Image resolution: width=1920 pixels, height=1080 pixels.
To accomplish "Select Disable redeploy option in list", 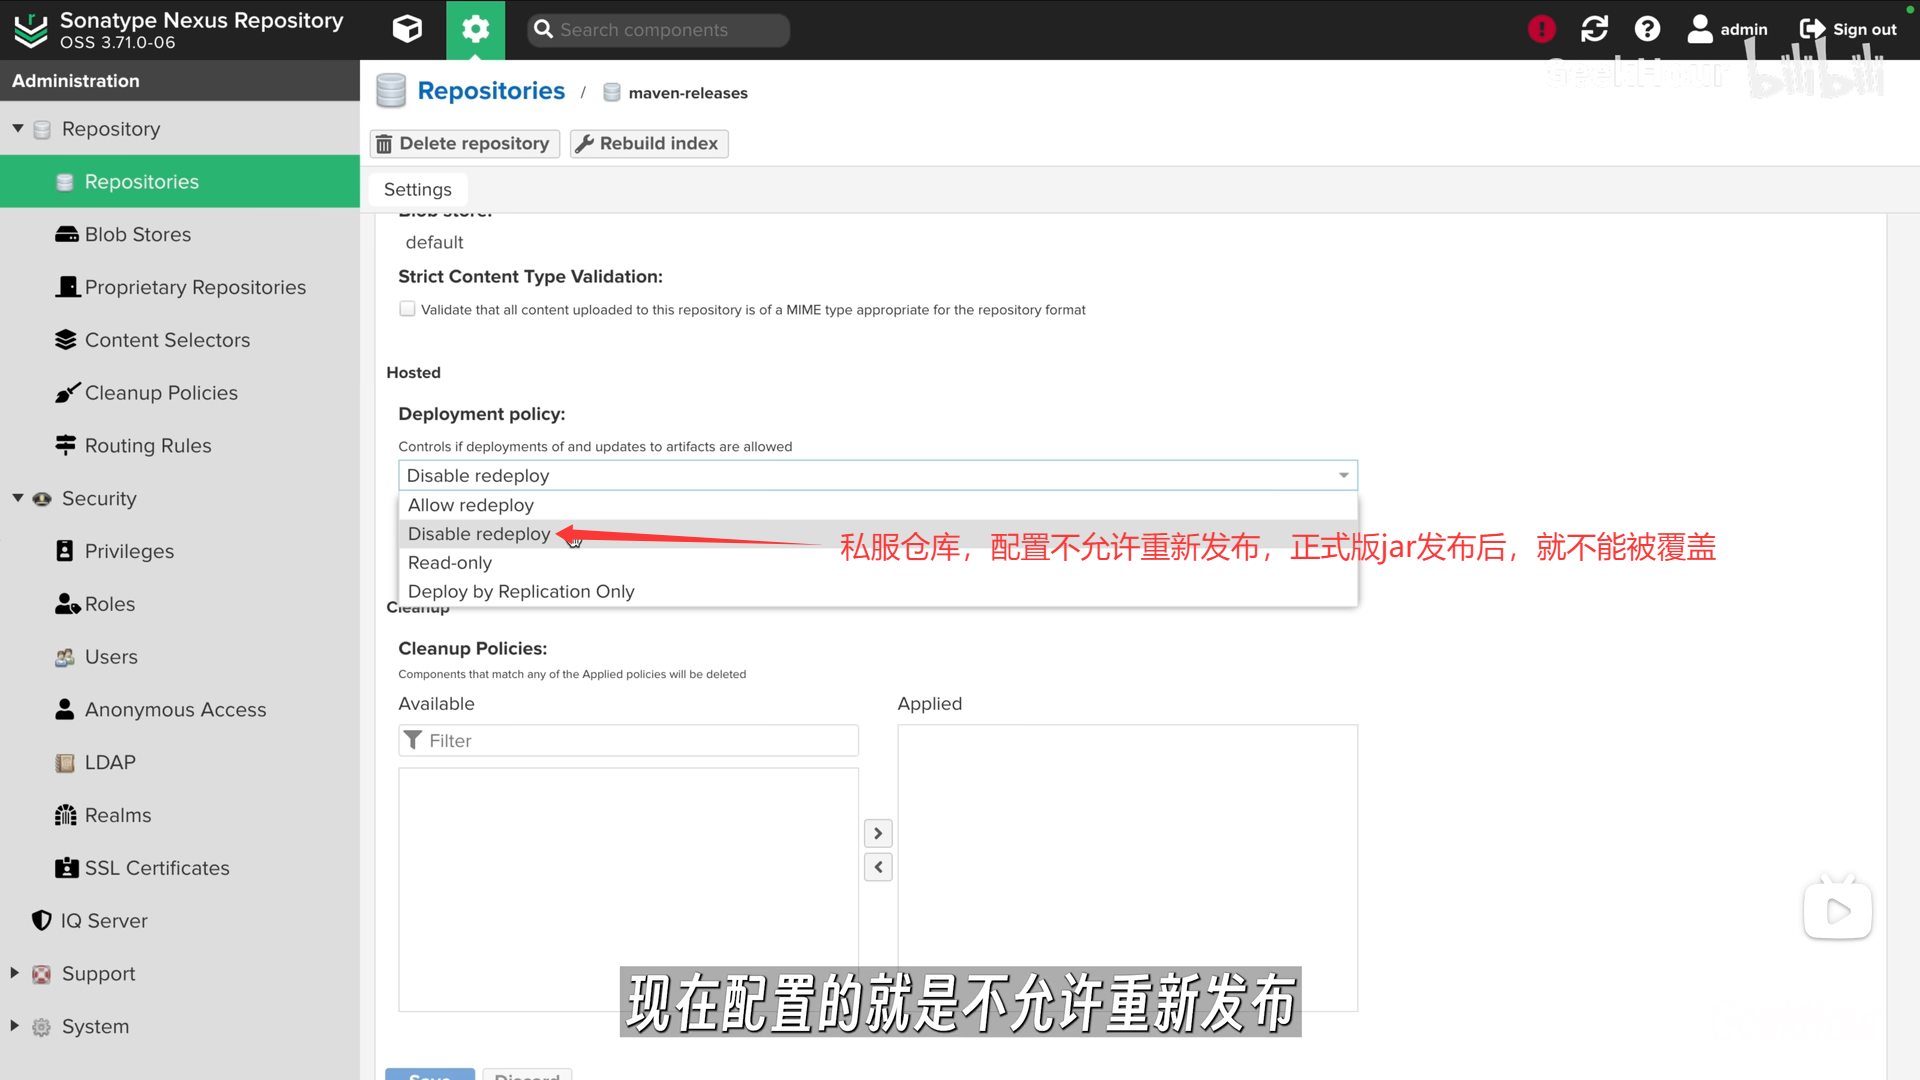I will tap(877, 534).
